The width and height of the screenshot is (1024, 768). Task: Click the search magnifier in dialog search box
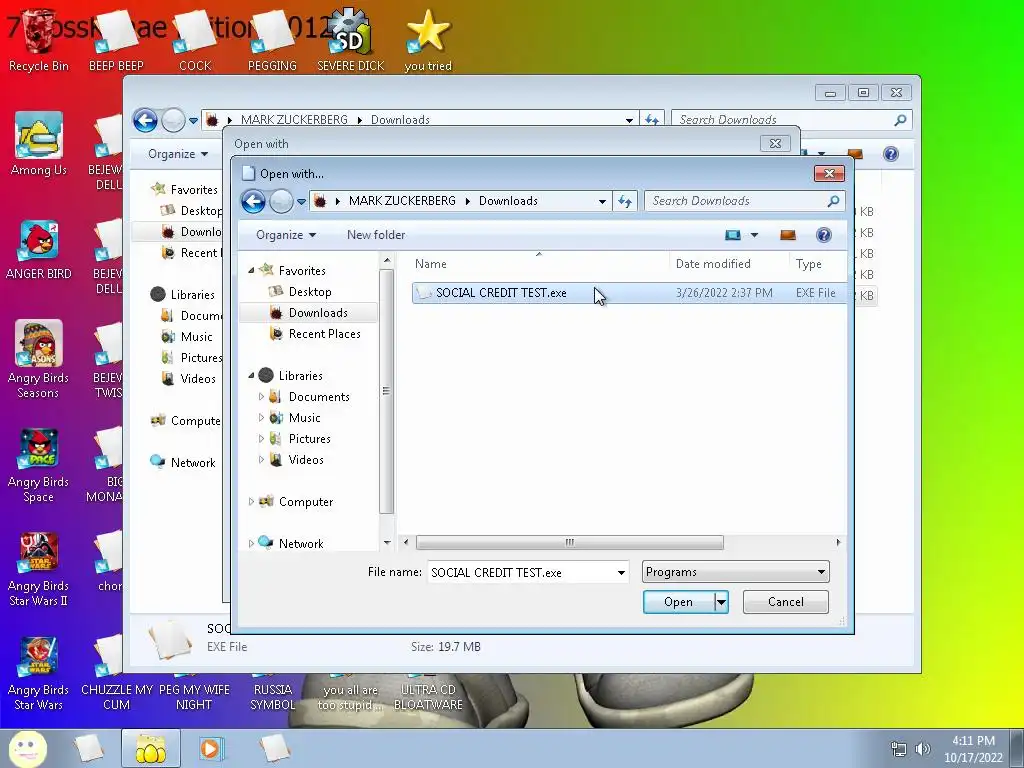click(833, 201)
